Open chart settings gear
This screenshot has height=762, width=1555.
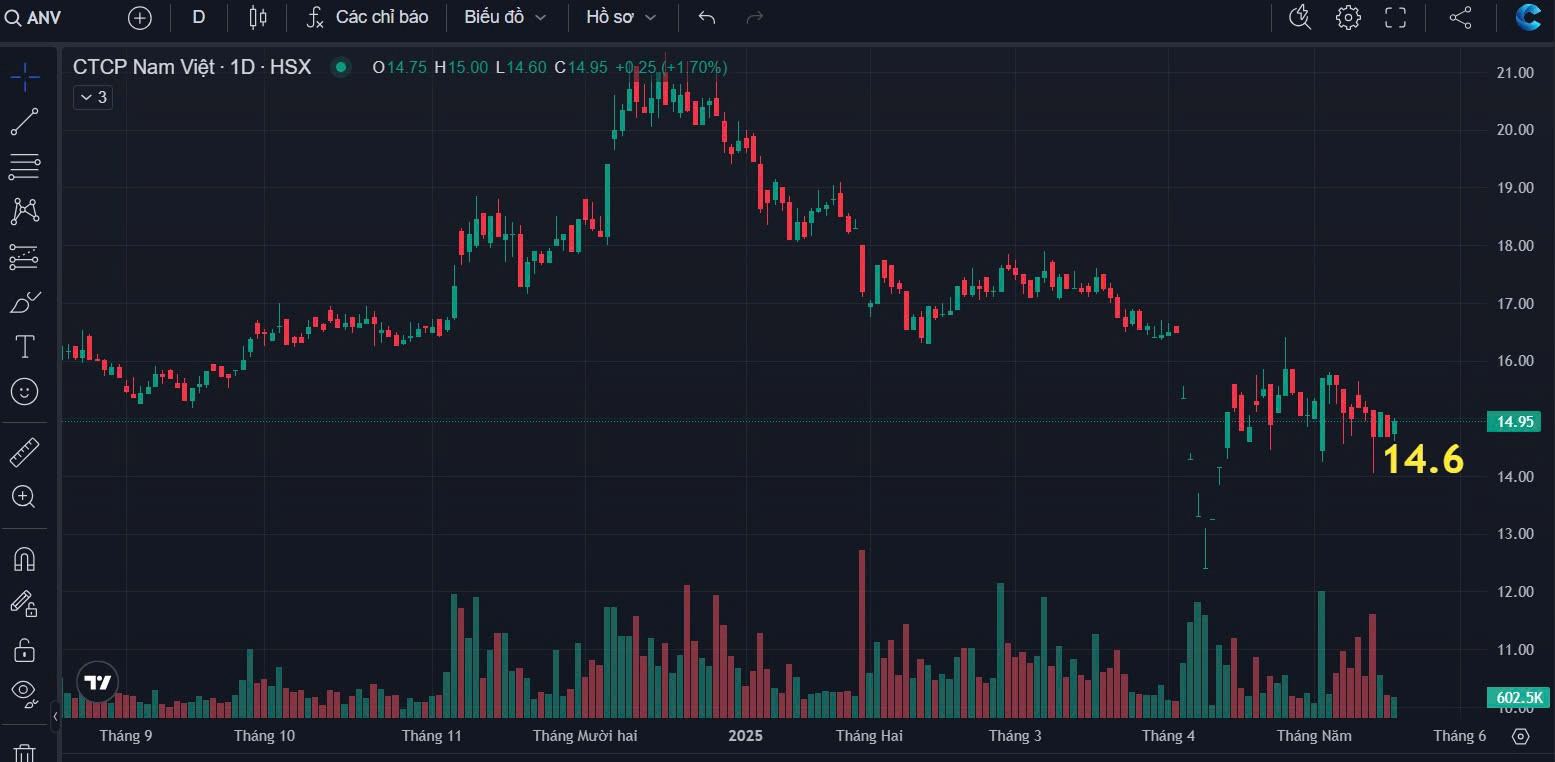tap(1348, 17)
